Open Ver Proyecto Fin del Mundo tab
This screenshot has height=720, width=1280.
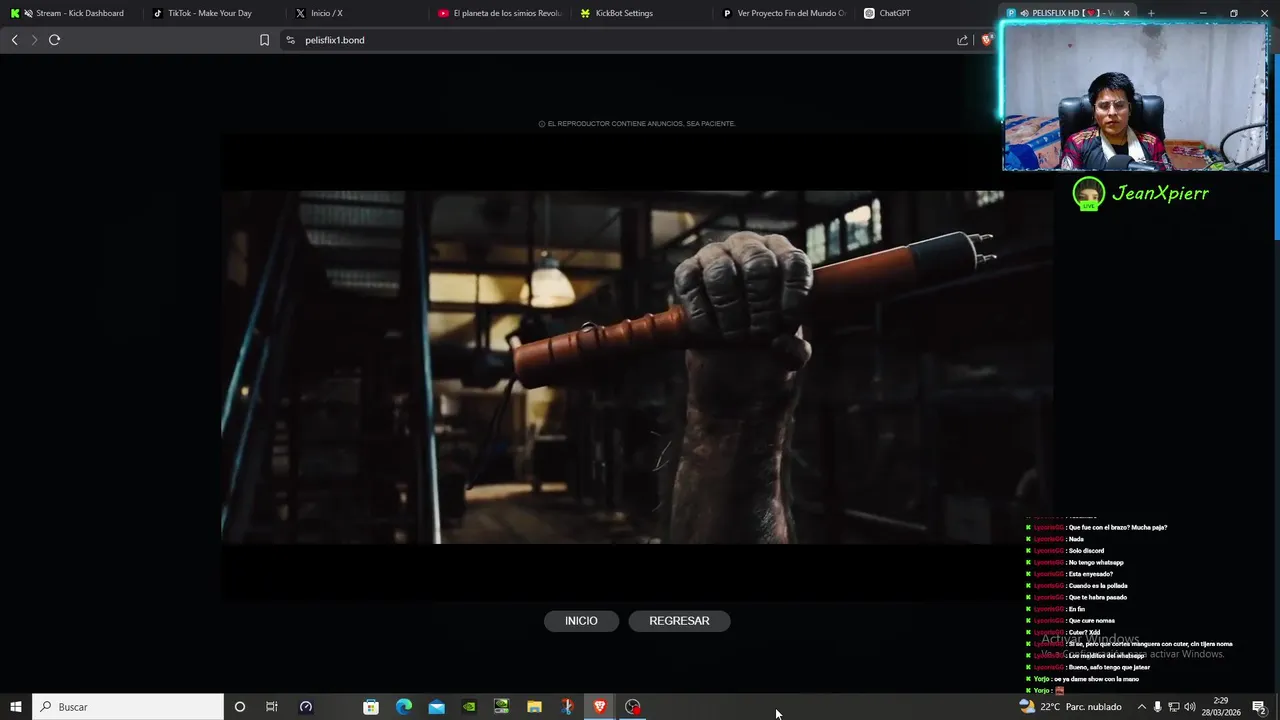[x=785, y=13]
